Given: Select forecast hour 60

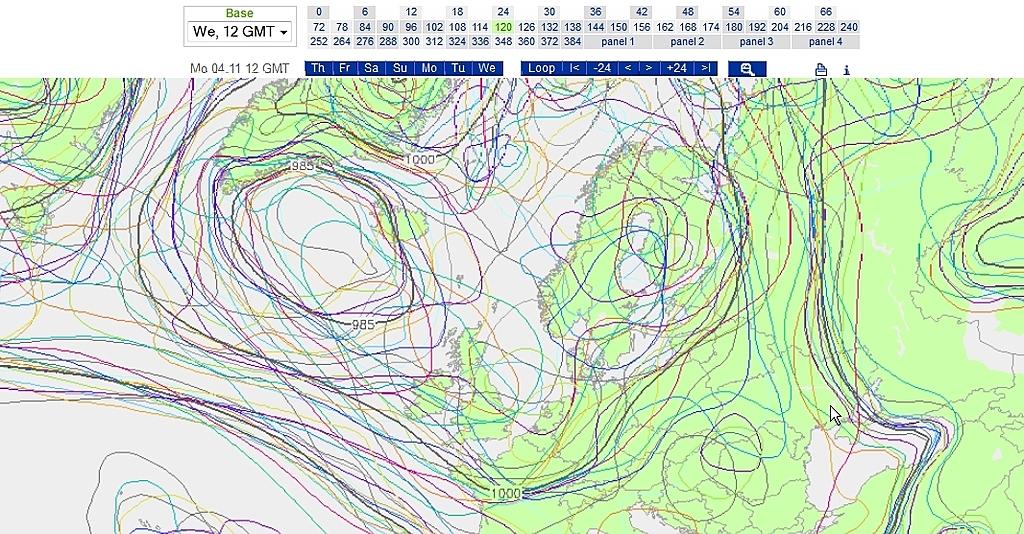Looking at the screenshot, I should tap(780, 12).
